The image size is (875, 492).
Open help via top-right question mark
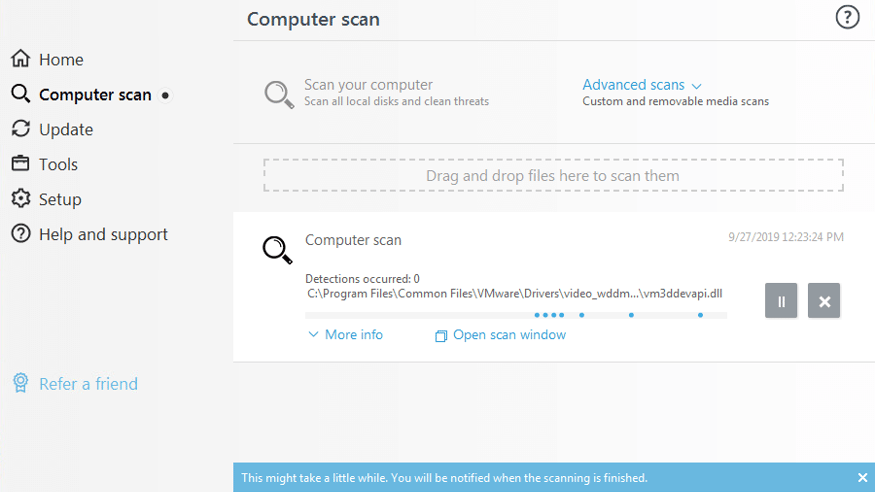pyautogui.click(x=847, y=17)
